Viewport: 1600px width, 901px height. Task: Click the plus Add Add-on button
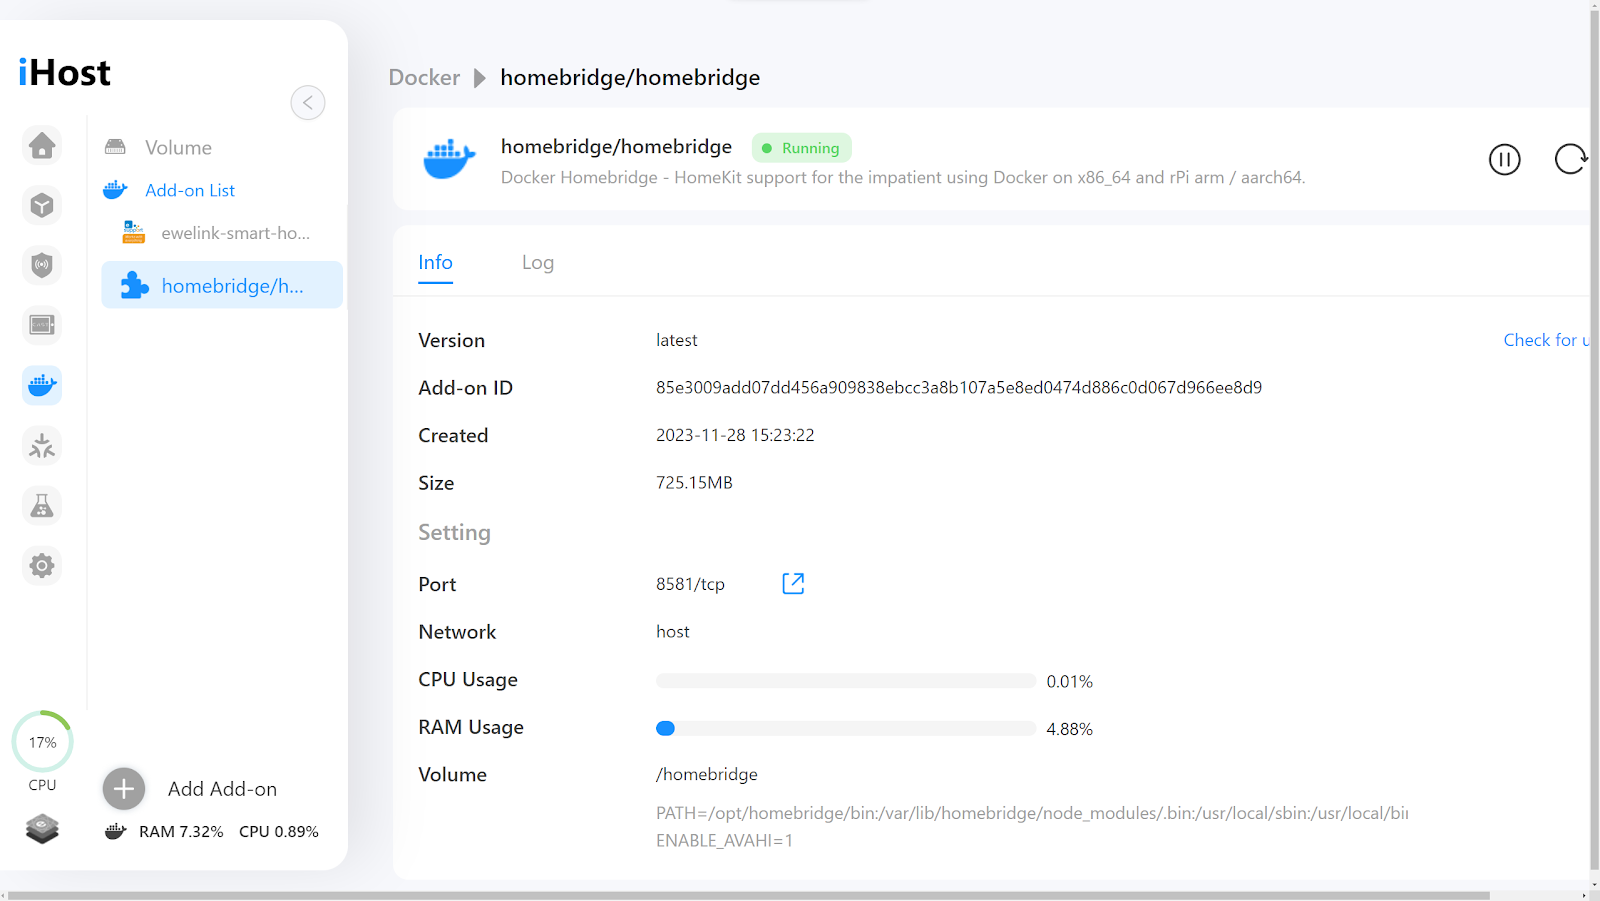124,789
